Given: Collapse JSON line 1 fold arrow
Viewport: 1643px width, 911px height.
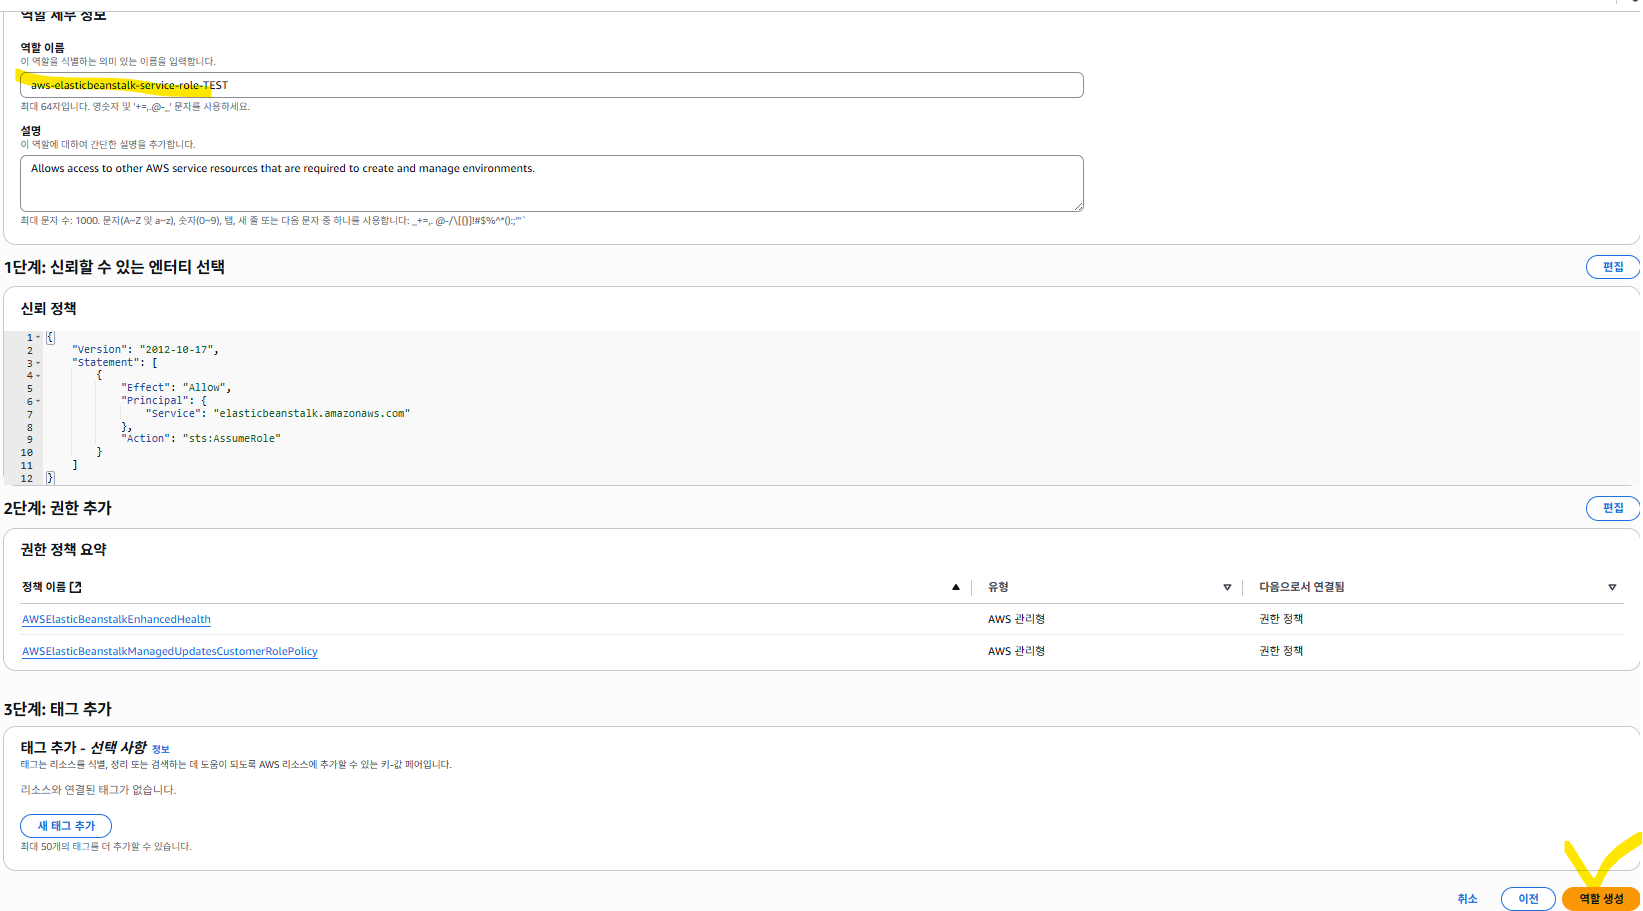Looking at the screenshot, I should pyautogui.click(x=38, y=337).
